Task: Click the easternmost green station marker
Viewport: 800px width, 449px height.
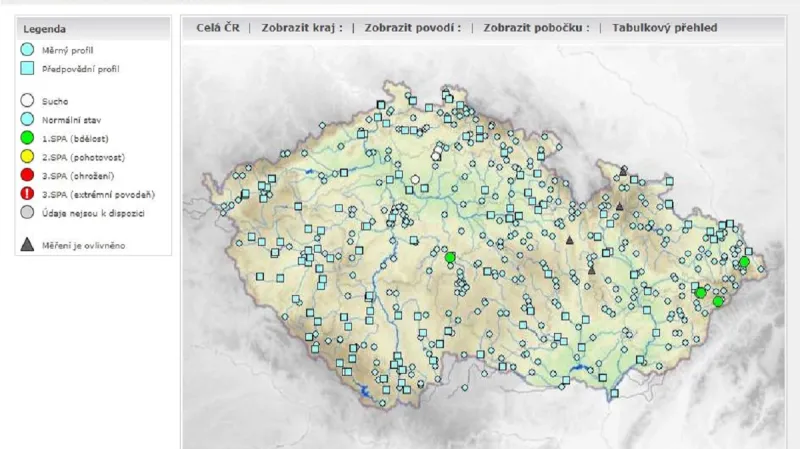Action: (x=744, y=262)
